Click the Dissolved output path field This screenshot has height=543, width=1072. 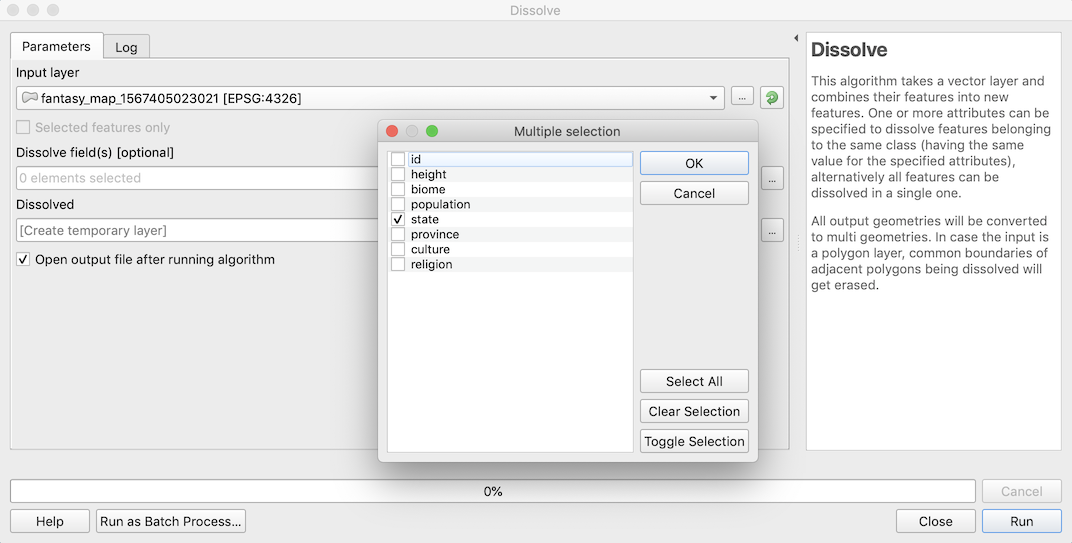(x=195, y=230)
